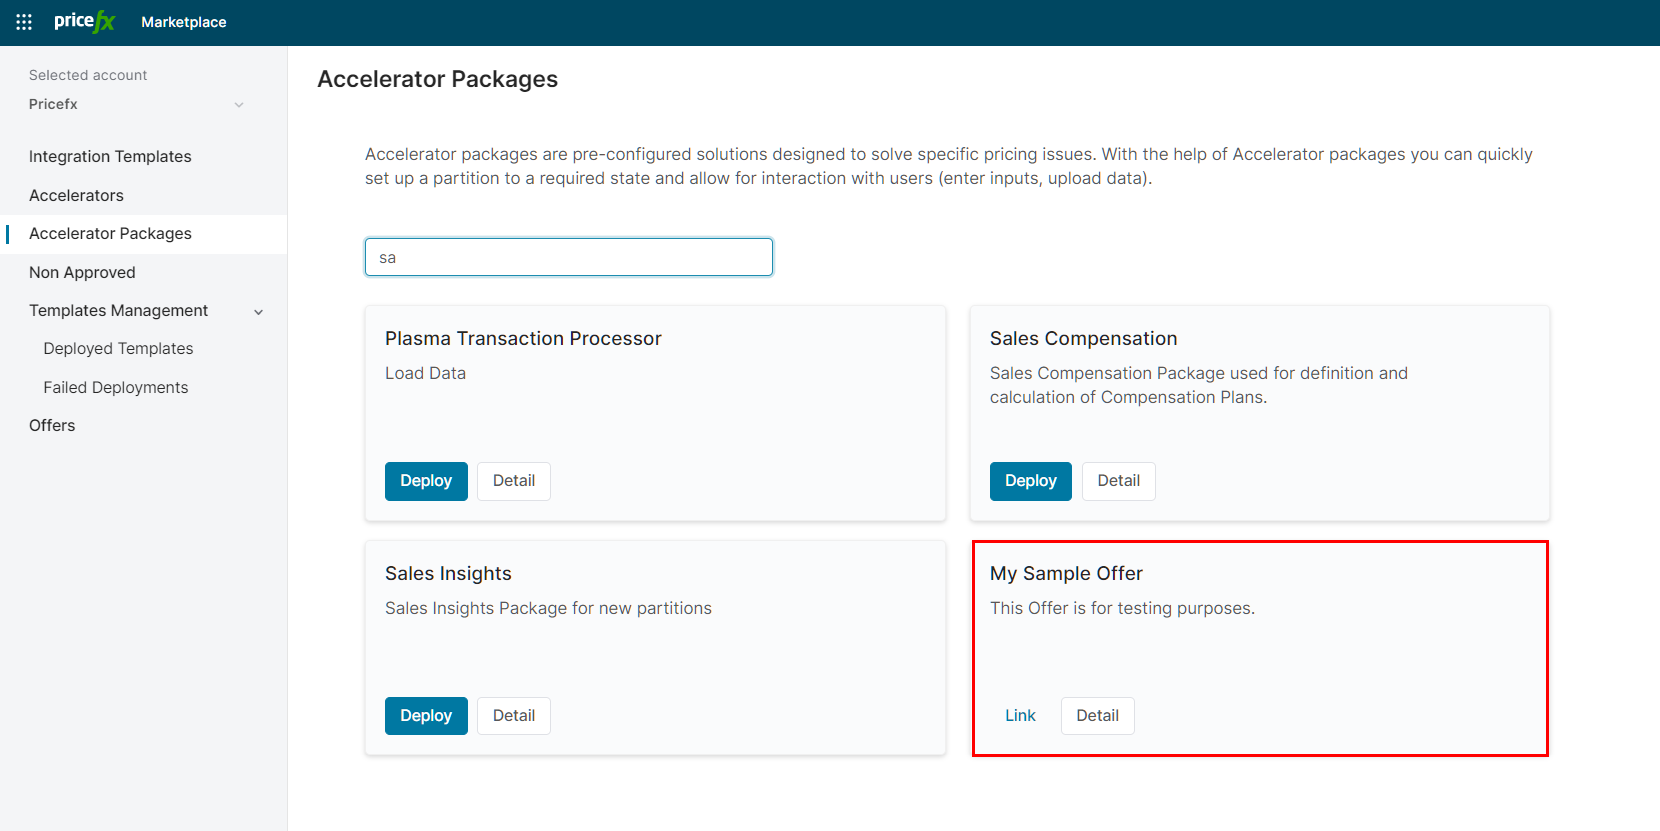The height and width of the screenshot is (831, 1660).
Task: Open the Pricefx account dropdown
Action: pyautogui.click(x=136, y=104)
